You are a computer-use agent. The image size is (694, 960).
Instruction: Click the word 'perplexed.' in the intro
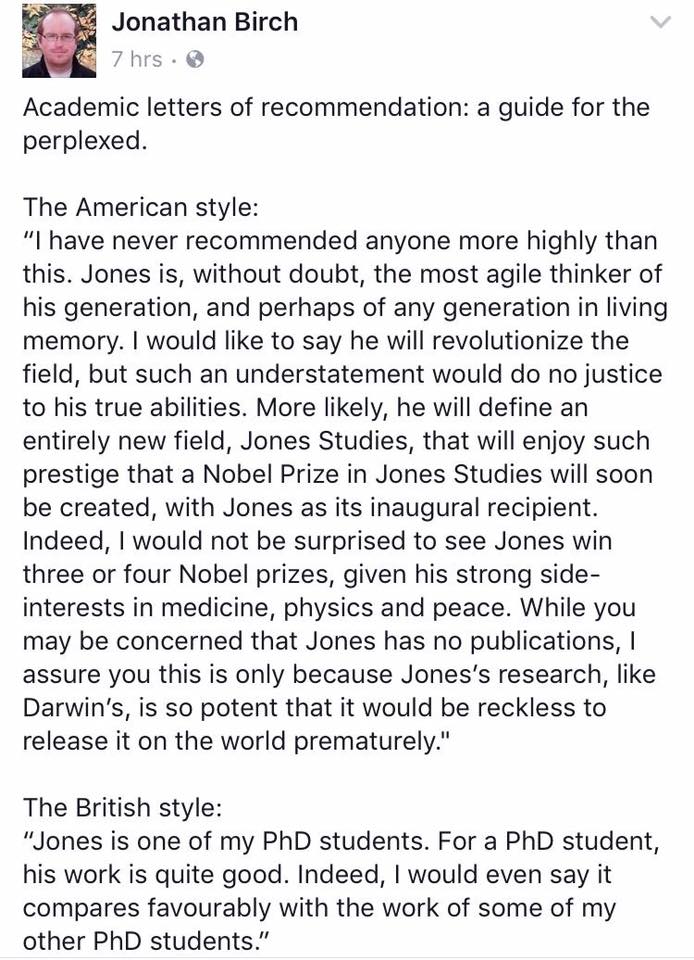(x=85, y=141)
